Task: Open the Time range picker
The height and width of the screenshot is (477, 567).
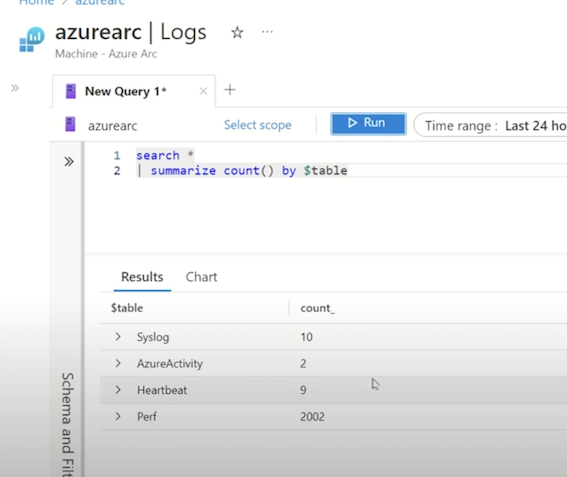Action: pyautogui.click(x=491, y=125)
